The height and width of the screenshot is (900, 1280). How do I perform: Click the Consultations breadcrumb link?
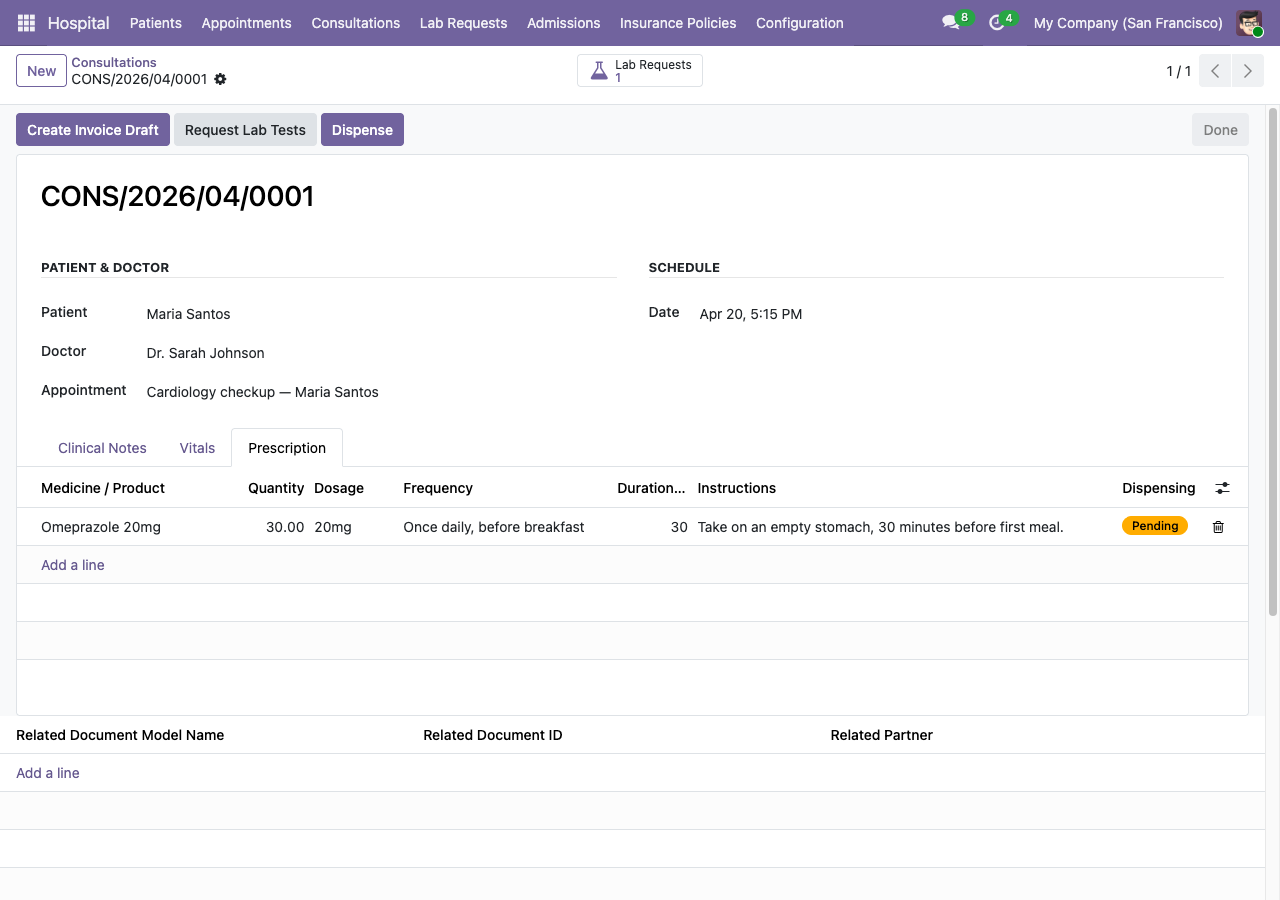pyautogui.click(x=114, y=62)
